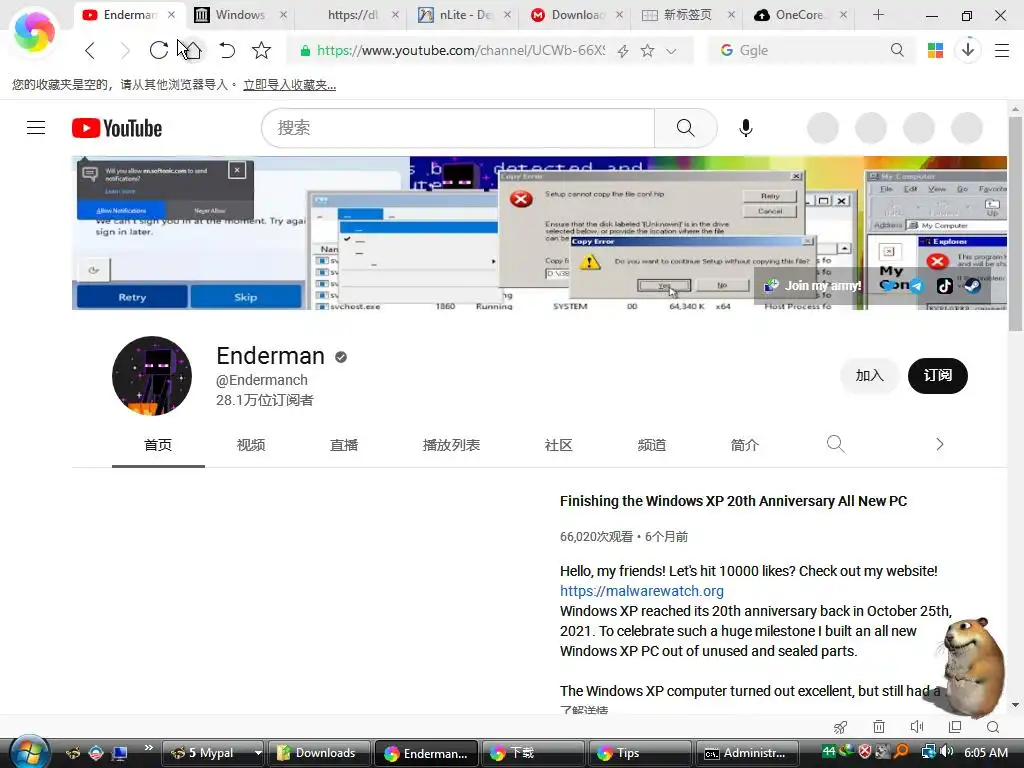Click the rocket accelerator status icon
Screen dimensions: 1024x768
click(x=840, y=727)
